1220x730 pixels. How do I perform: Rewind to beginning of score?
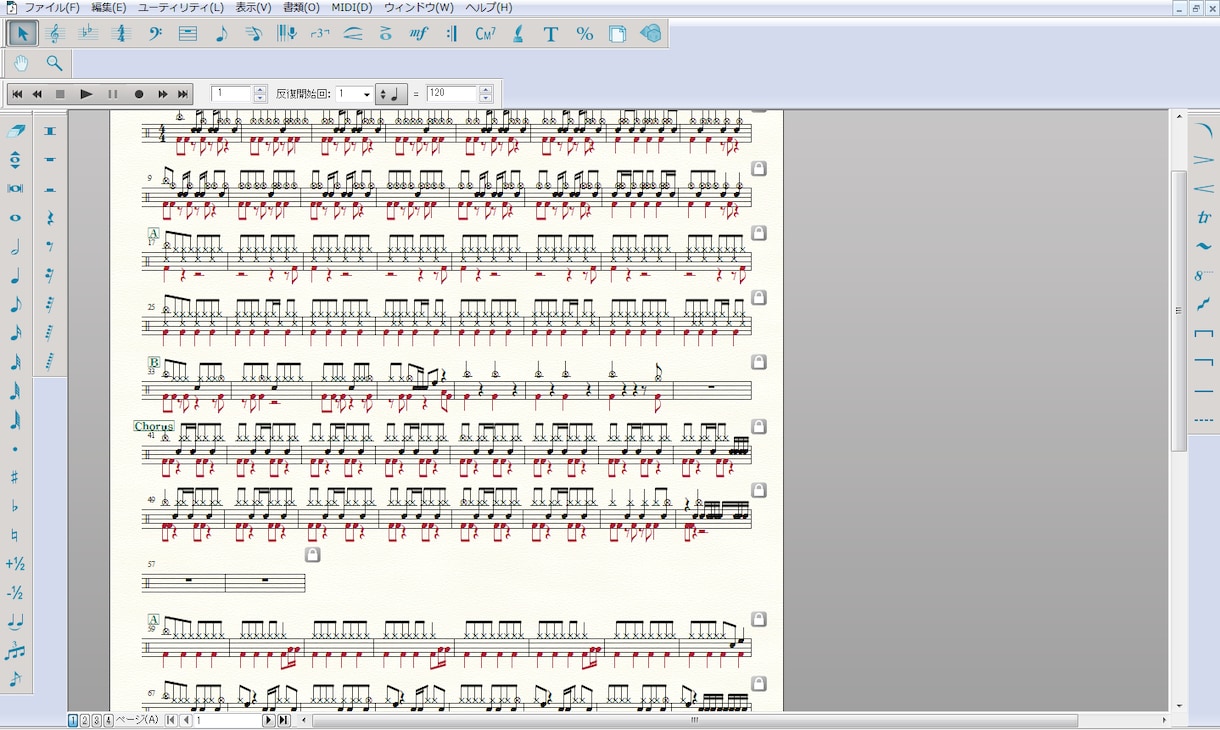[x=17, y=94]
